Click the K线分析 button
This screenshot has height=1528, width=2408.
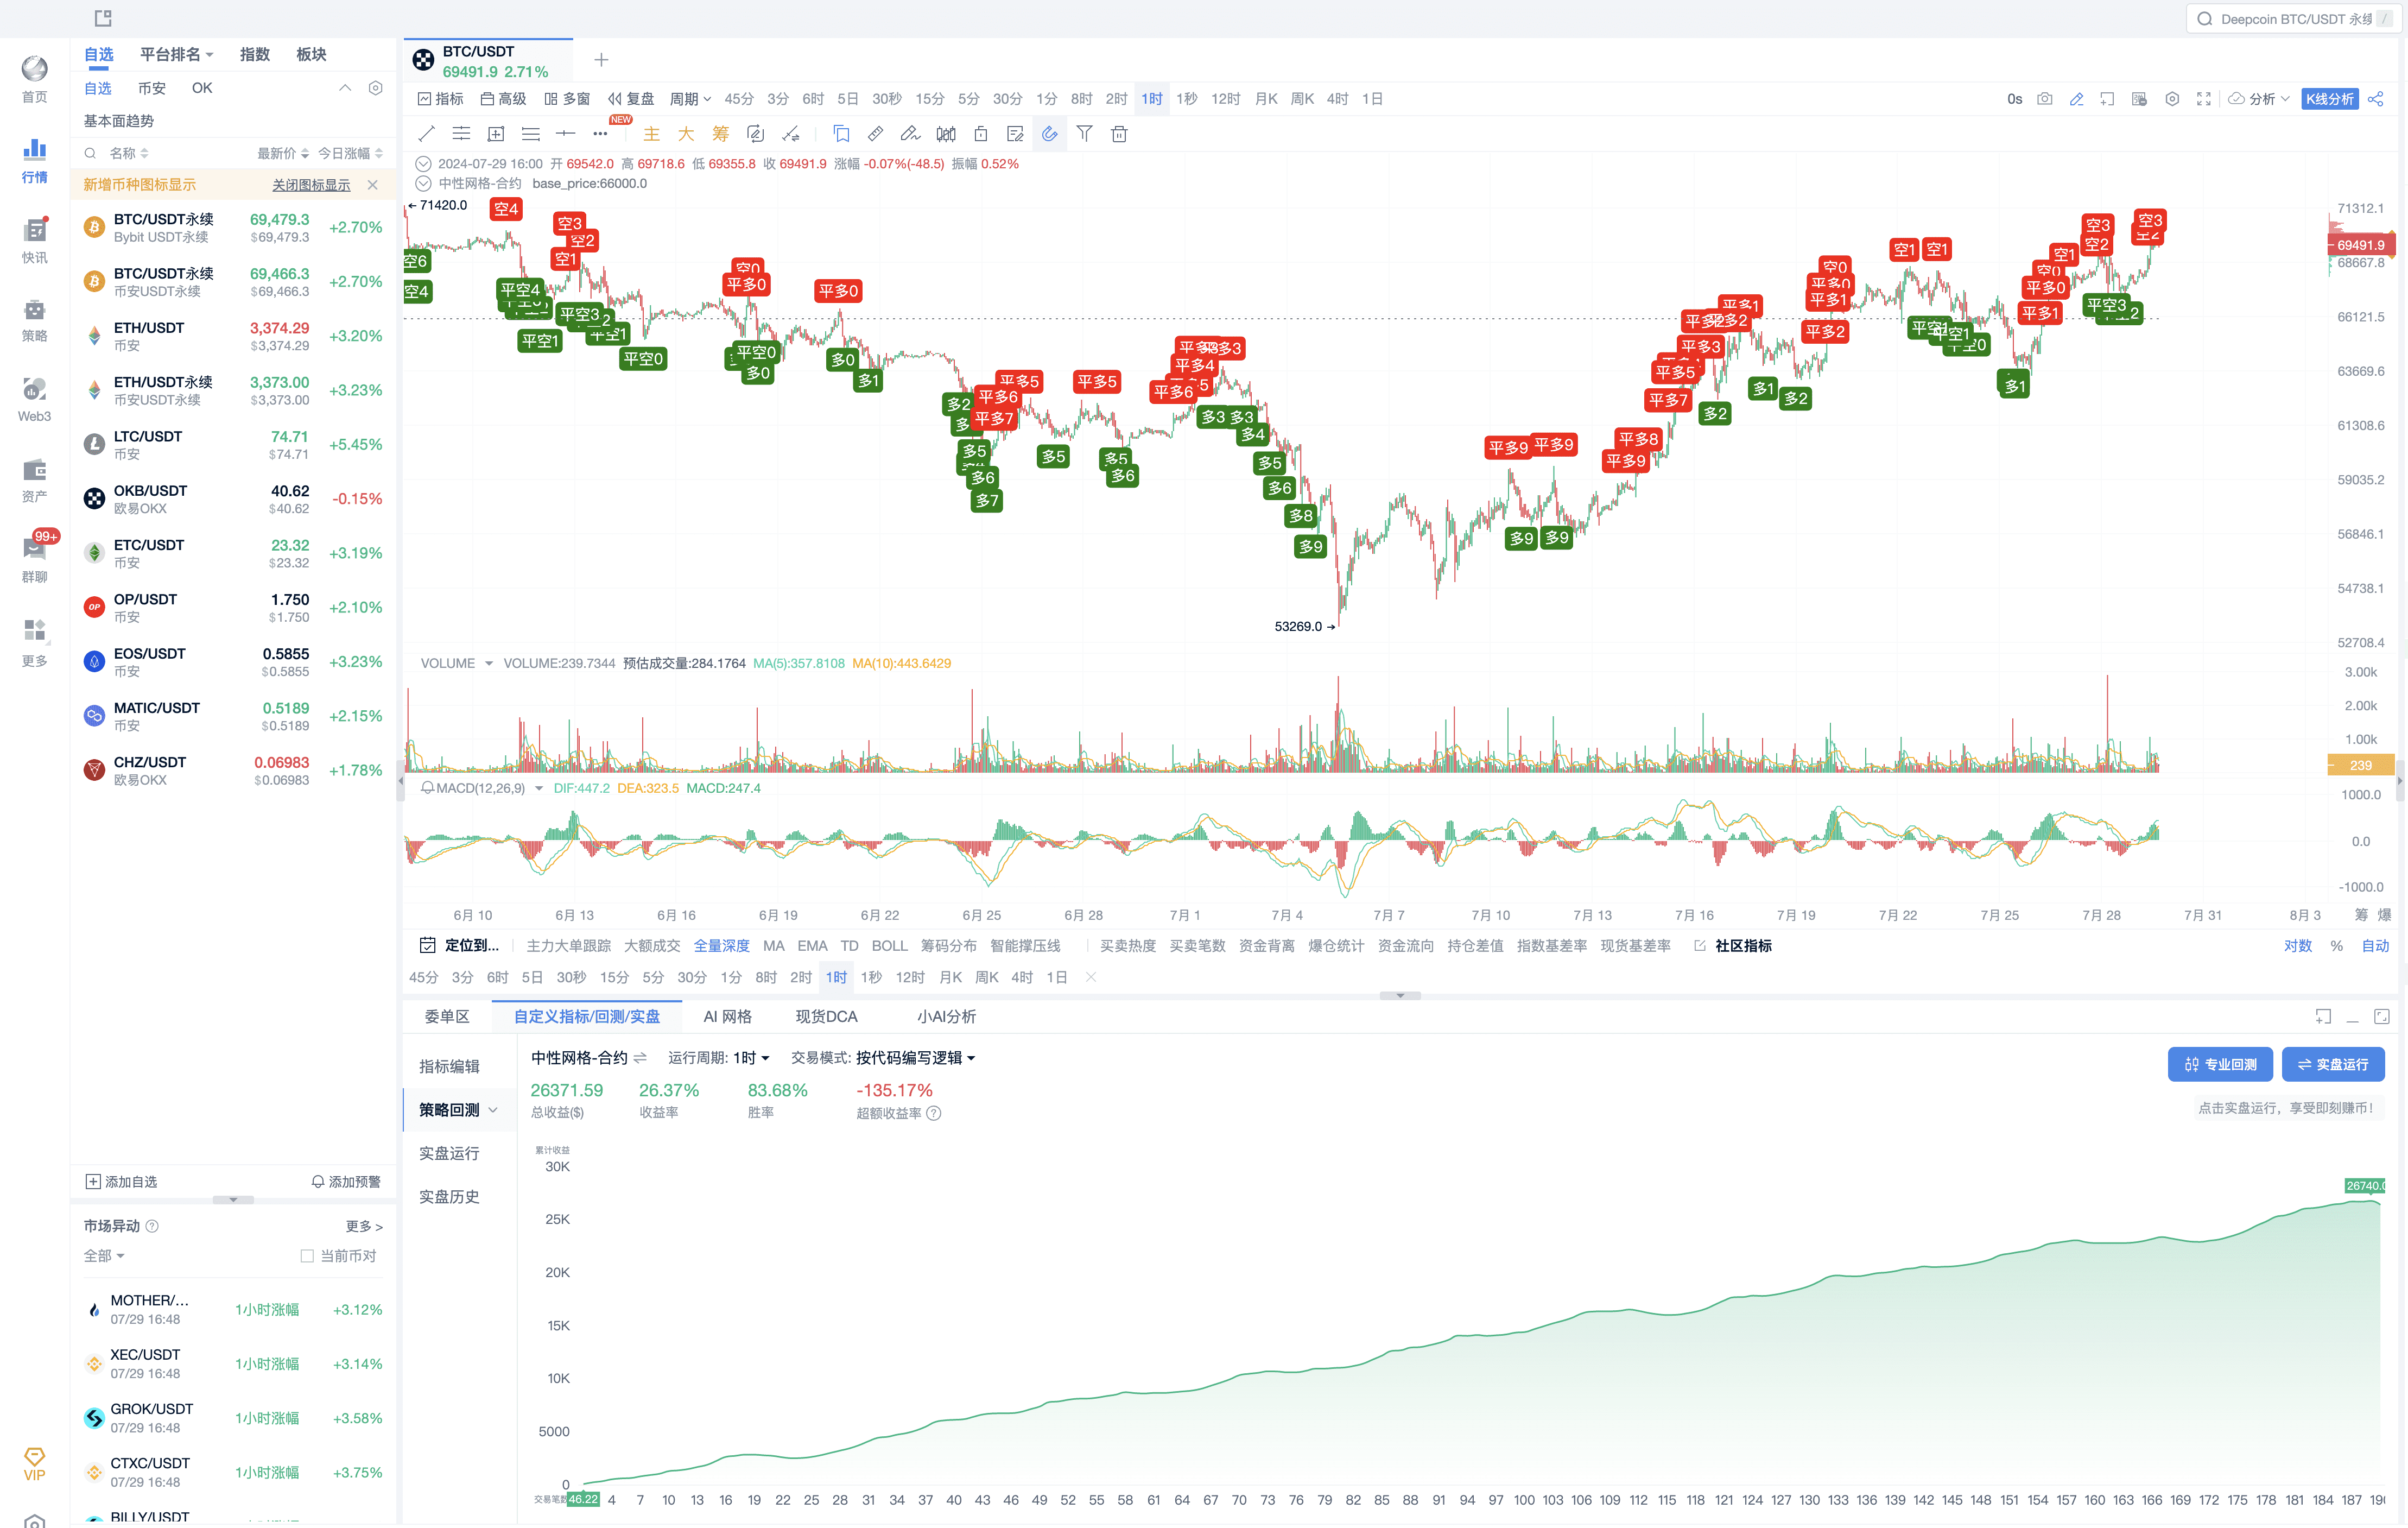2329,99
